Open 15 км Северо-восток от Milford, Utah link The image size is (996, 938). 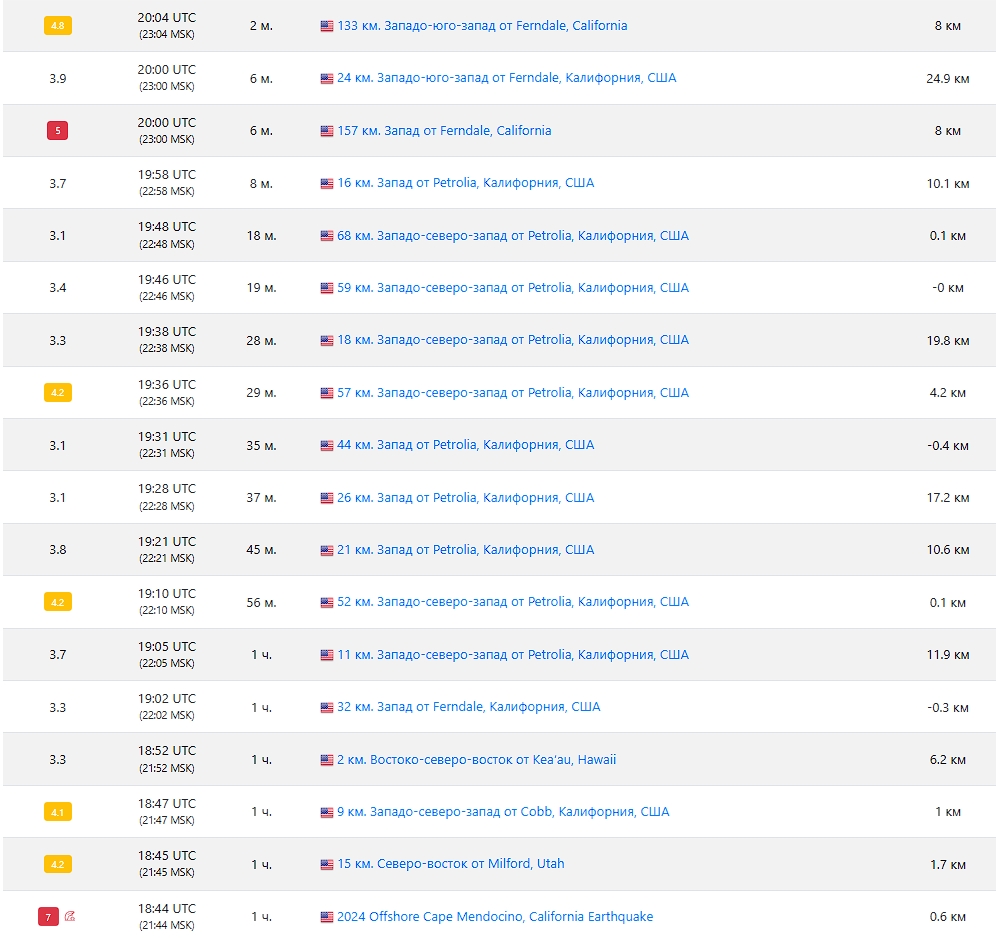click(x=450, y=864)
